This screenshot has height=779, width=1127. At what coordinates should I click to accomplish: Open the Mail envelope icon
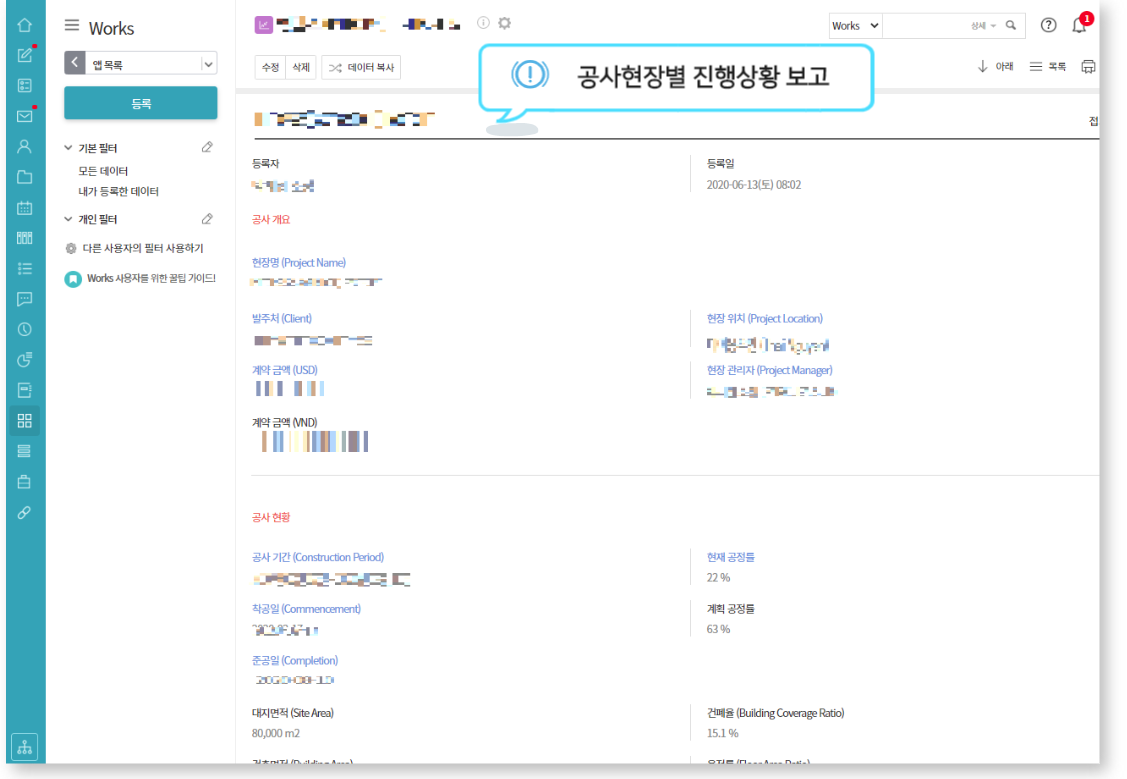pos(24,116)
